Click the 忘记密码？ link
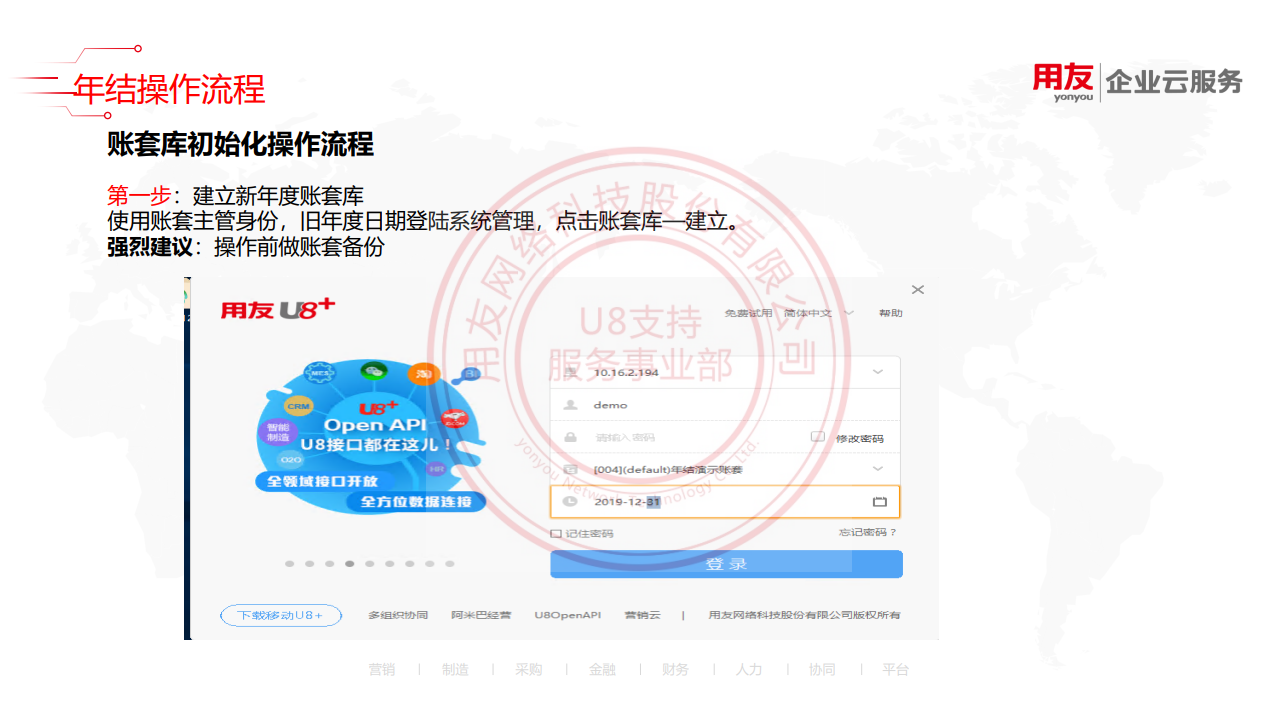Viewport: 1278px width, 717px height. pos(868,533)
